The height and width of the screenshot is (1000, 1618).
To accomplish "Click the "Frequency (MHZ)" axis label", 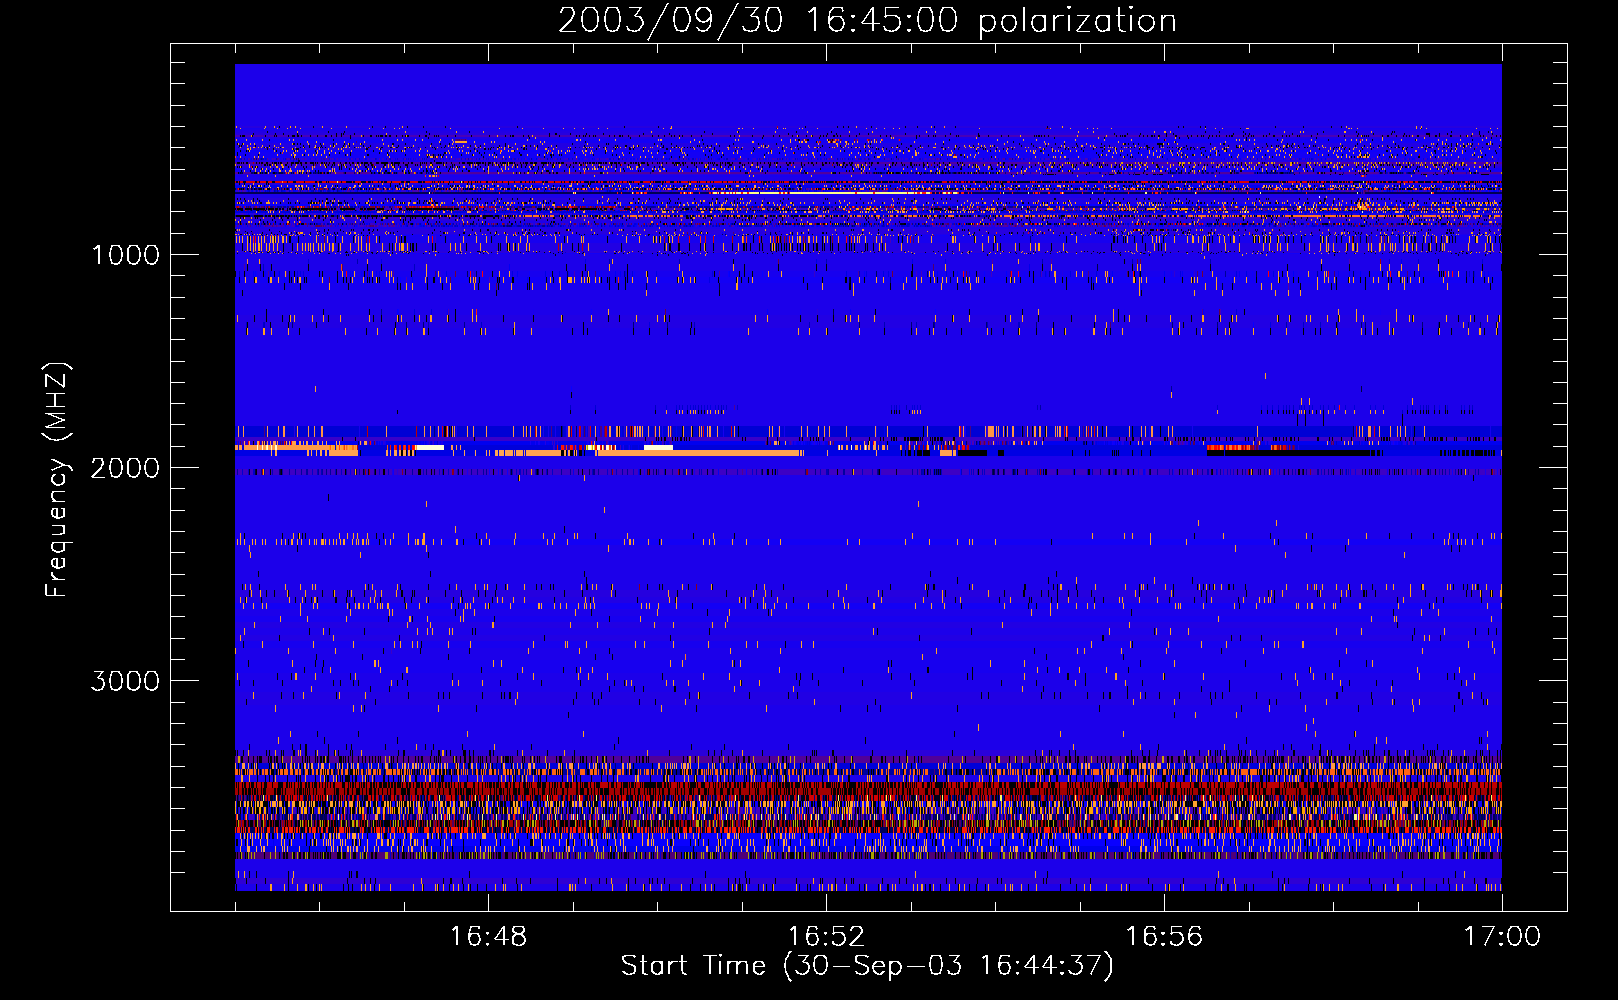I will [57, 480].
